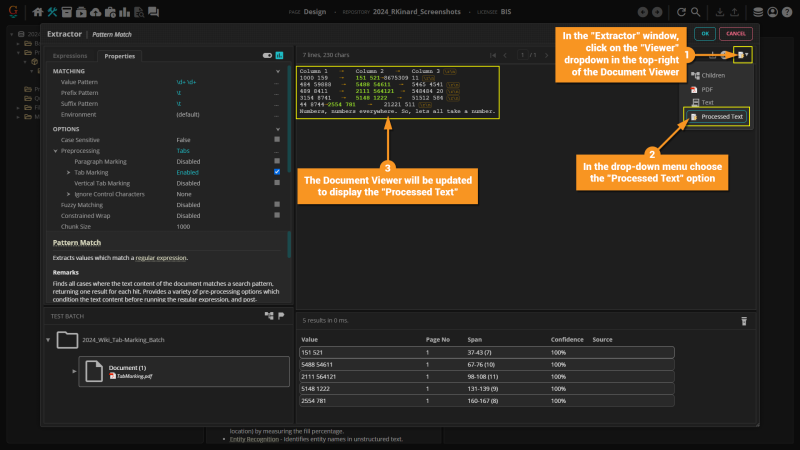Go to the Home icon in top toolbar
The image size is (800, 450).
pyautogui.click(x=38, y=12)
